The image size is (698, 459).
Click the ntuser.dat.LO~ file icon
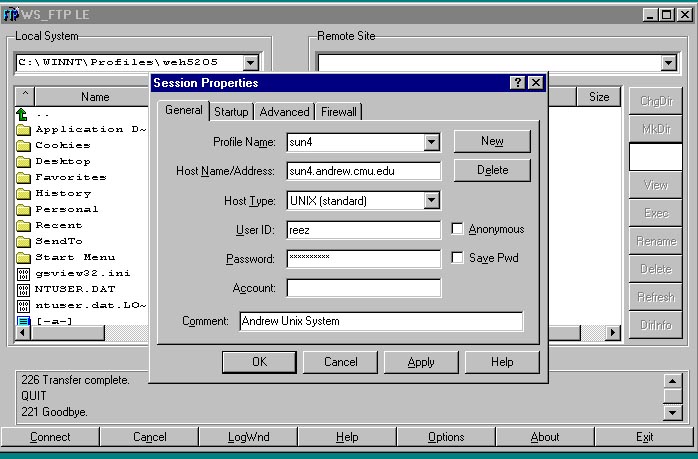[x=23, y=306]
